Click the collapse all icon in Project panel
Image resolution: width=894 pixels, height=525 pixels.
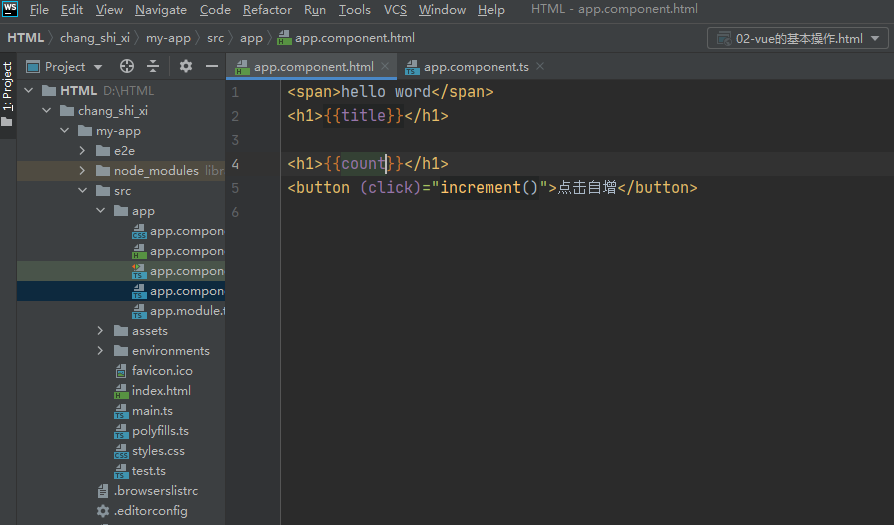(153, 67)
